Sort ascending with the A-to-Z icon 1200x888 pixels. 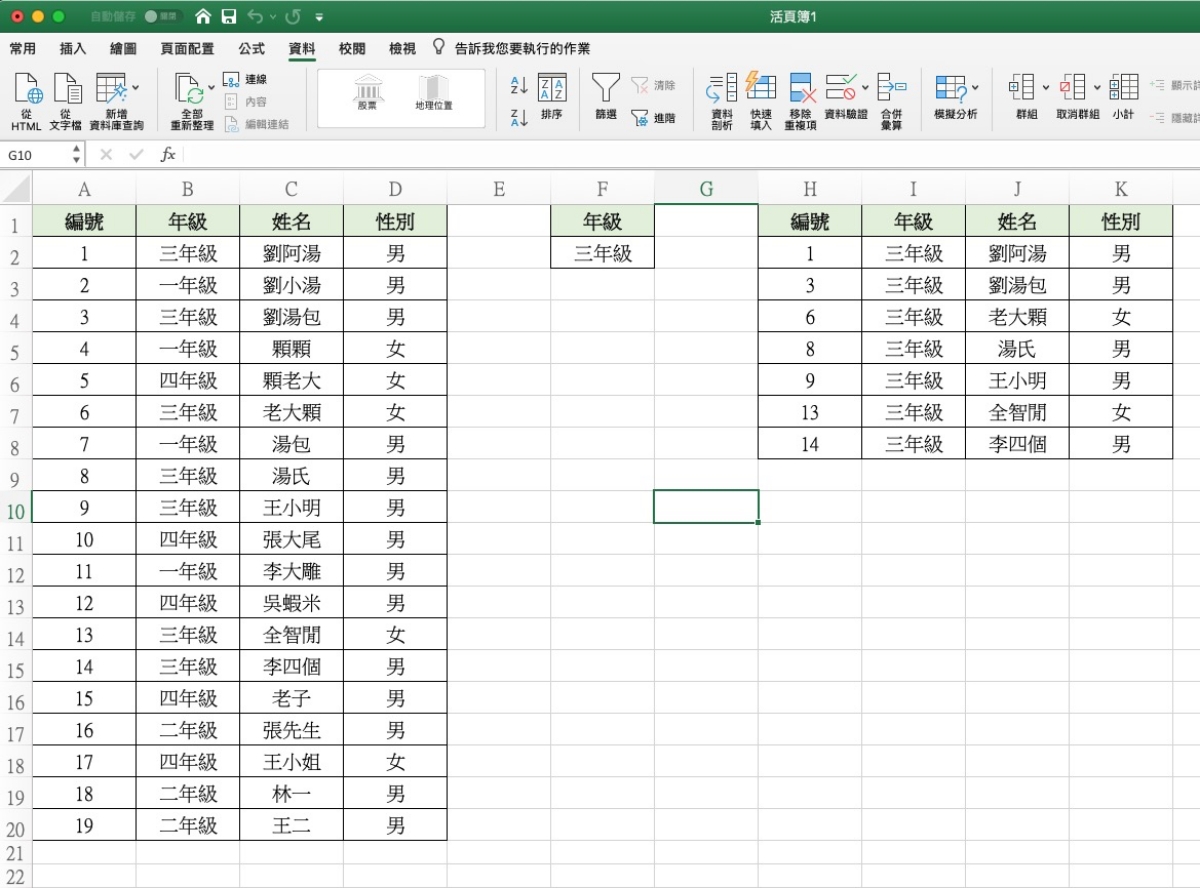pos(519,86)
